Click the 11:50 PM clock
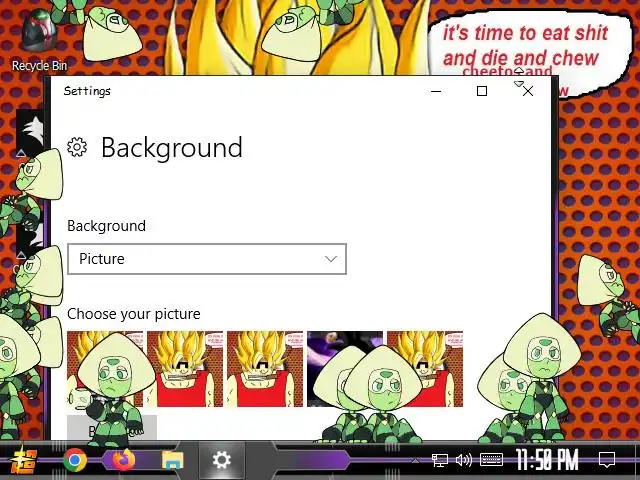The width and height of the screenshot is (640, 480). [x=547, y=460]
